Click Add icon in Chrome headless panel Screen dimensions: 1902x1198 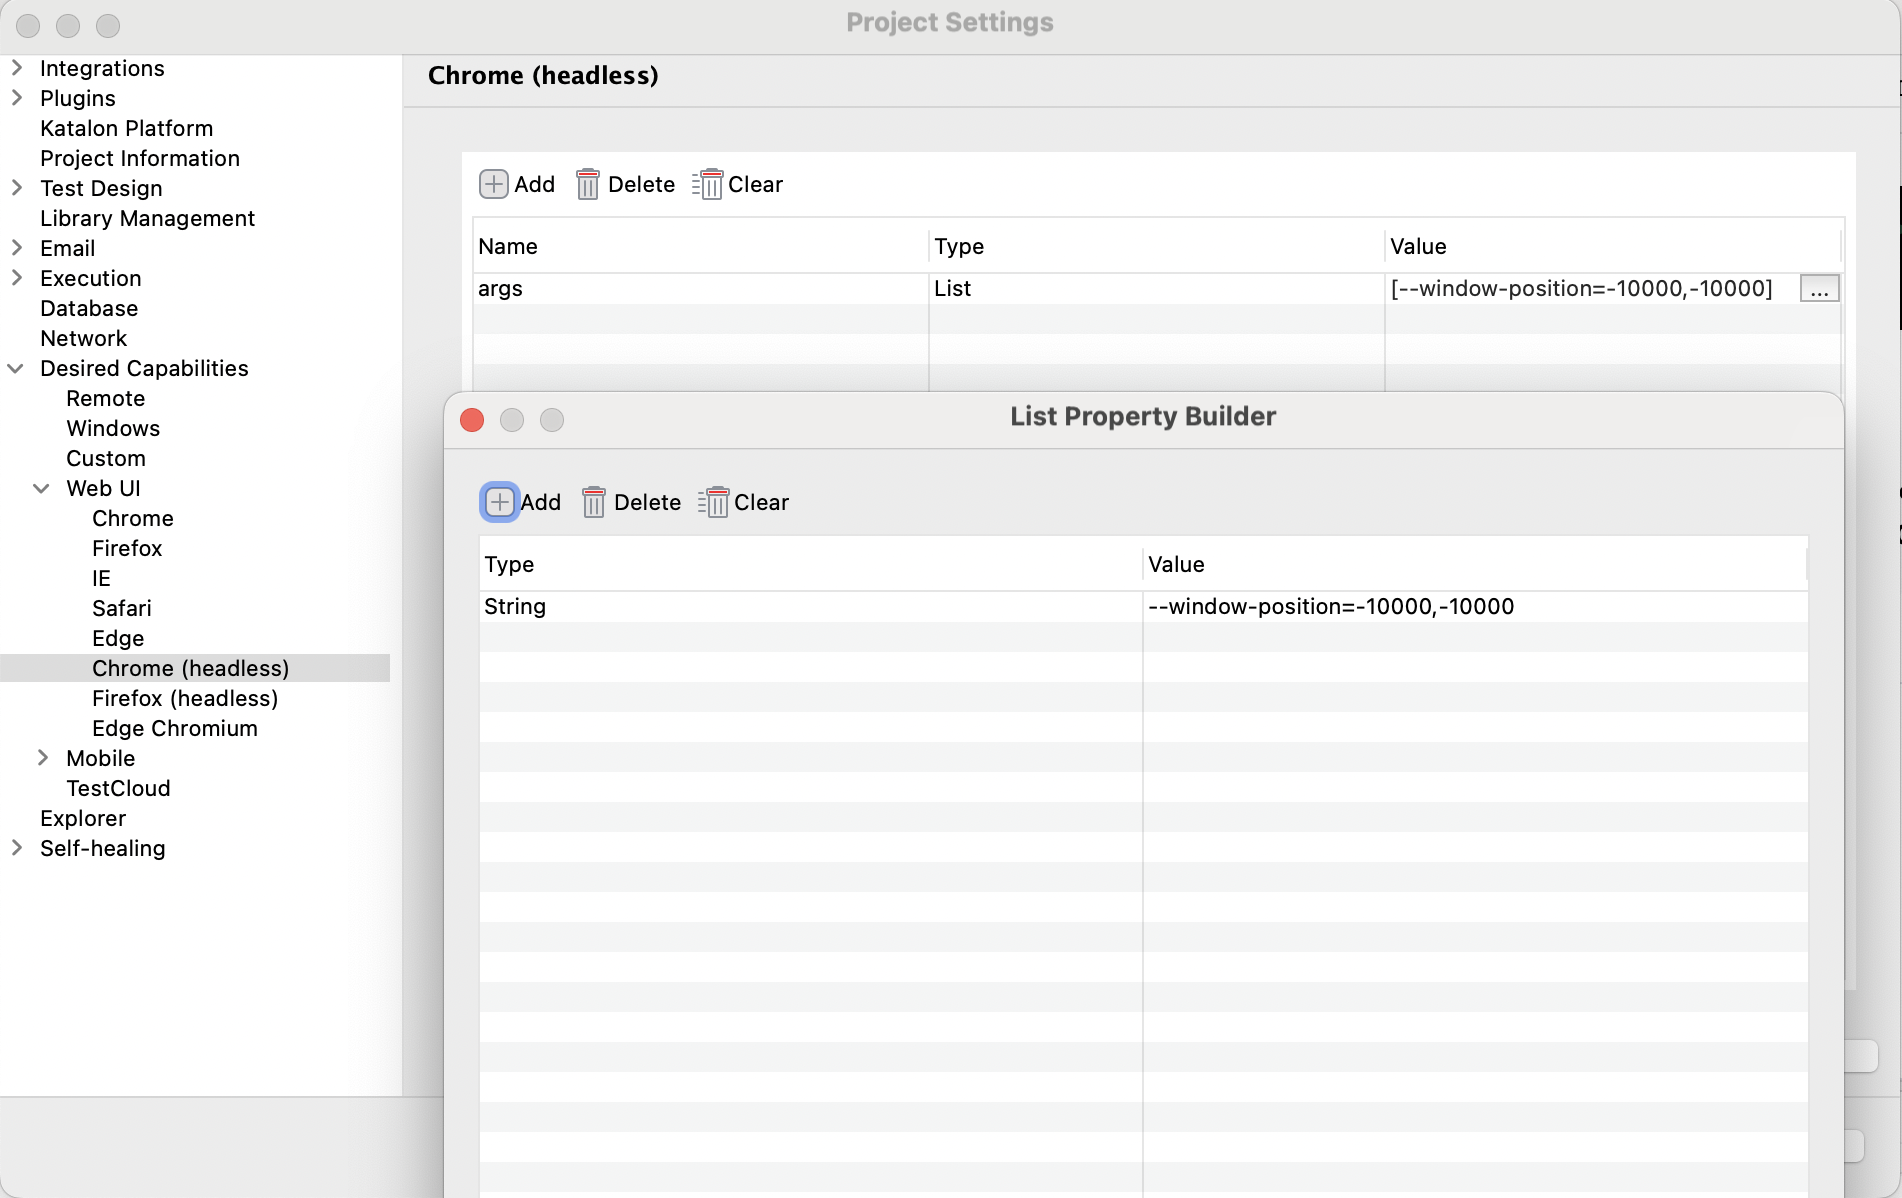[493, 184]
